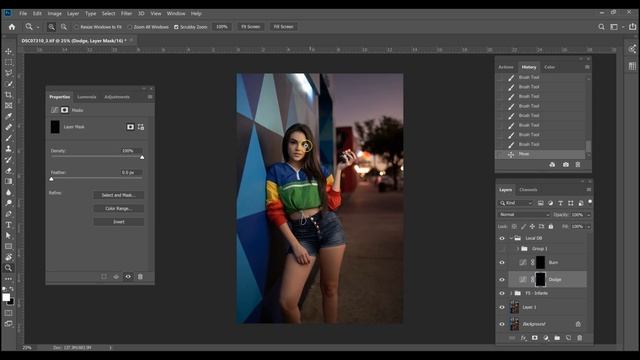Open the Kind filter dropdown in Layers
The image size is (640, 360).
click(x=516, y=203)
